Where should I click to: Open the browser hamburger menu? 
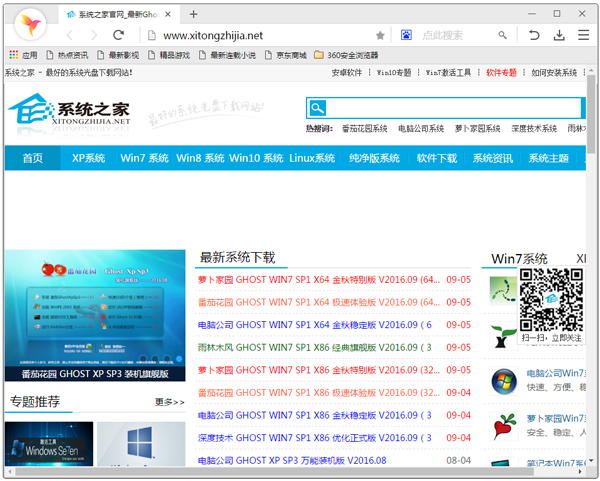(x=583, y=35)
